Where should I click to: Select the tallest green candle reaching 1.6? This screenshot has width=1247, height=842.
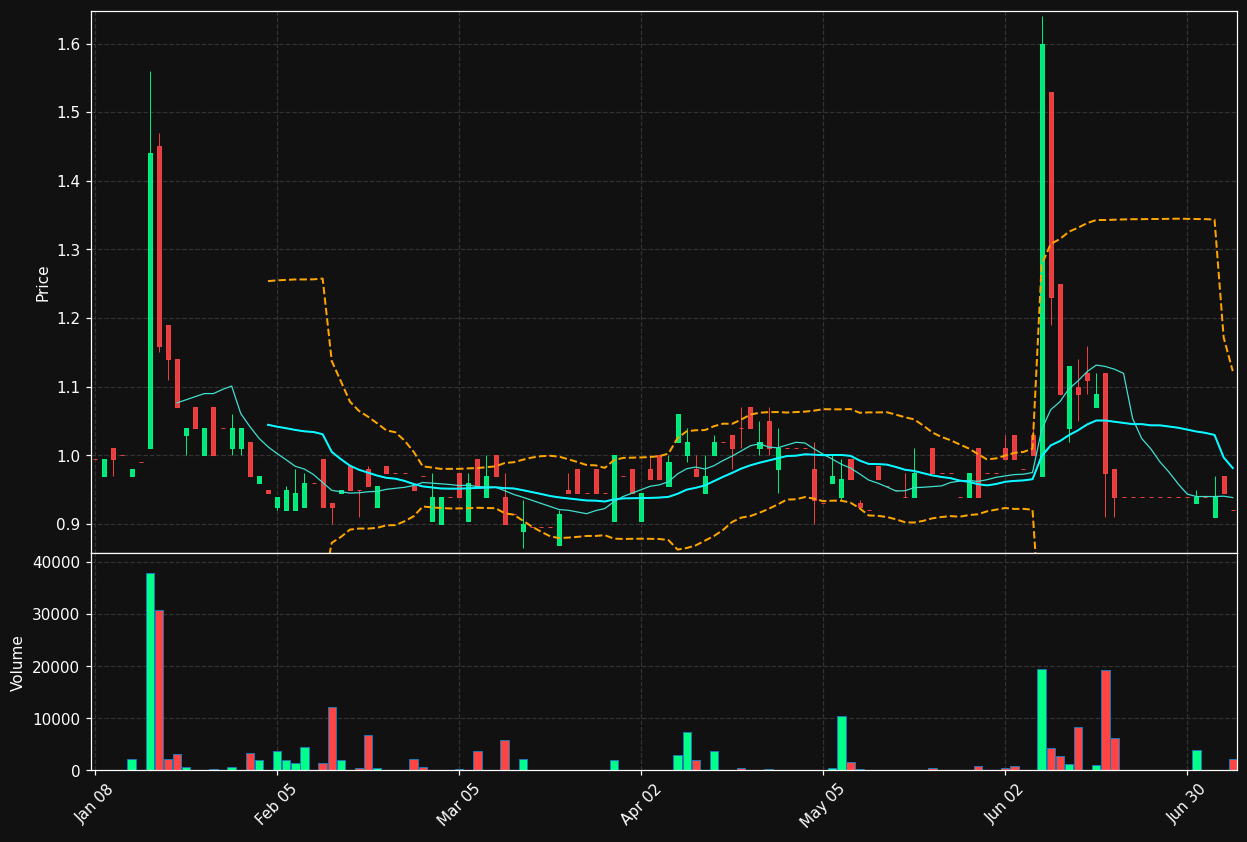pos(1042,260)
